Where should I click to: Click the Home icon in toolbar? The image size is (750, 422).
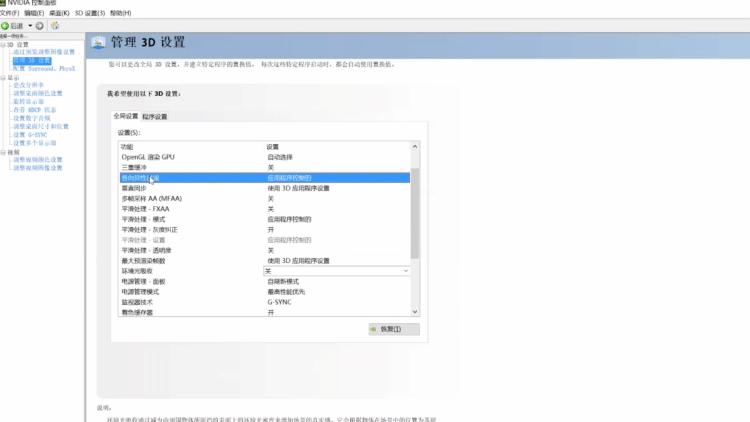pos(55,26)
